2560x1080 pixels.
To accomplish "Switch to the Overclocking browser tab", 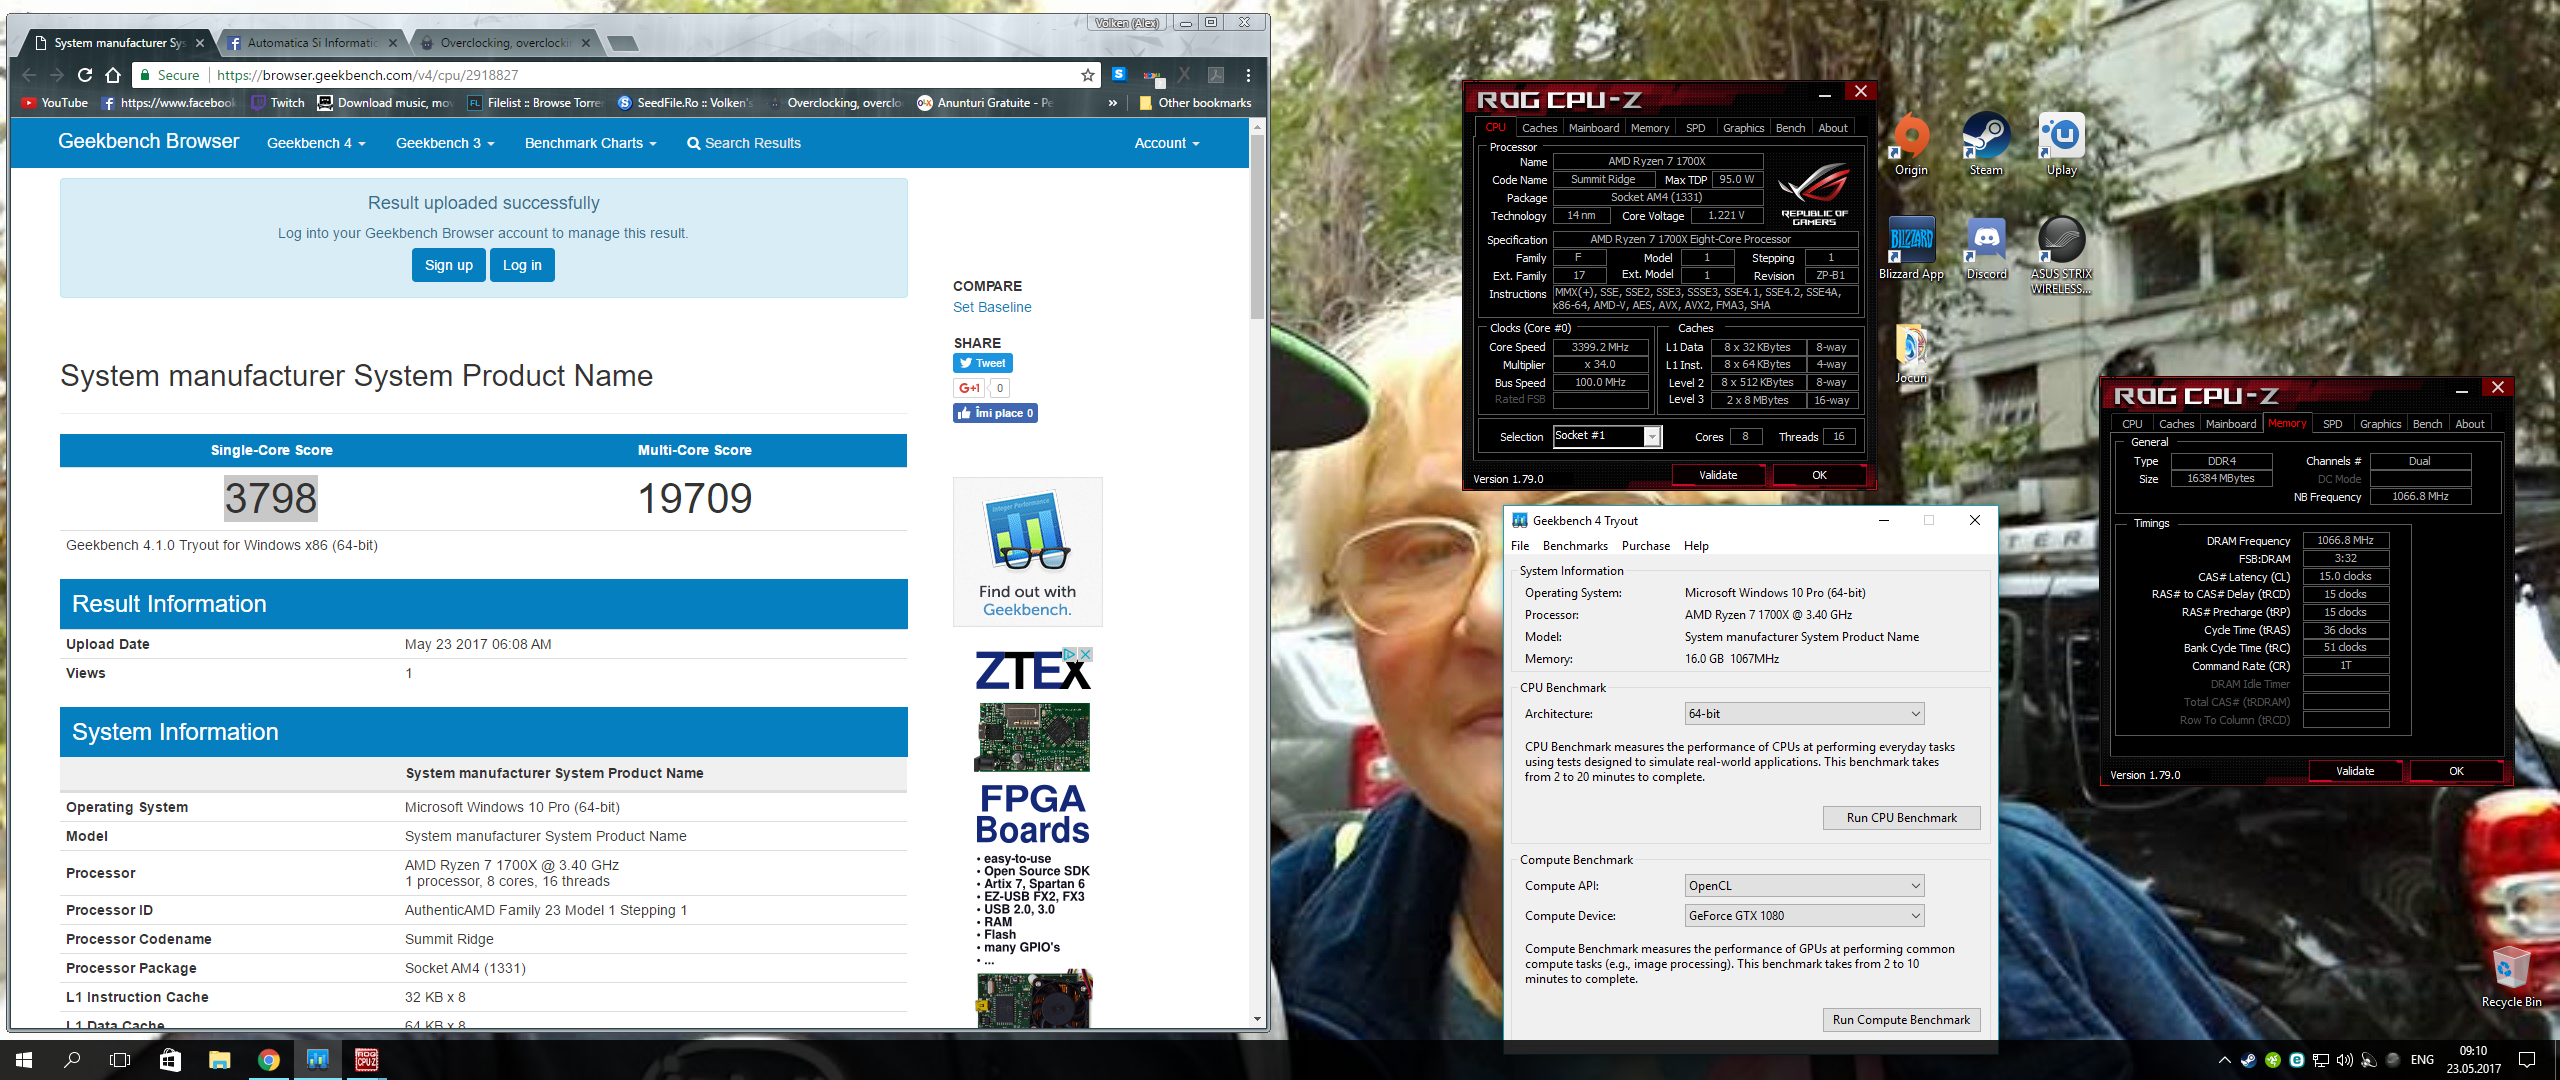I will (506, 43).
